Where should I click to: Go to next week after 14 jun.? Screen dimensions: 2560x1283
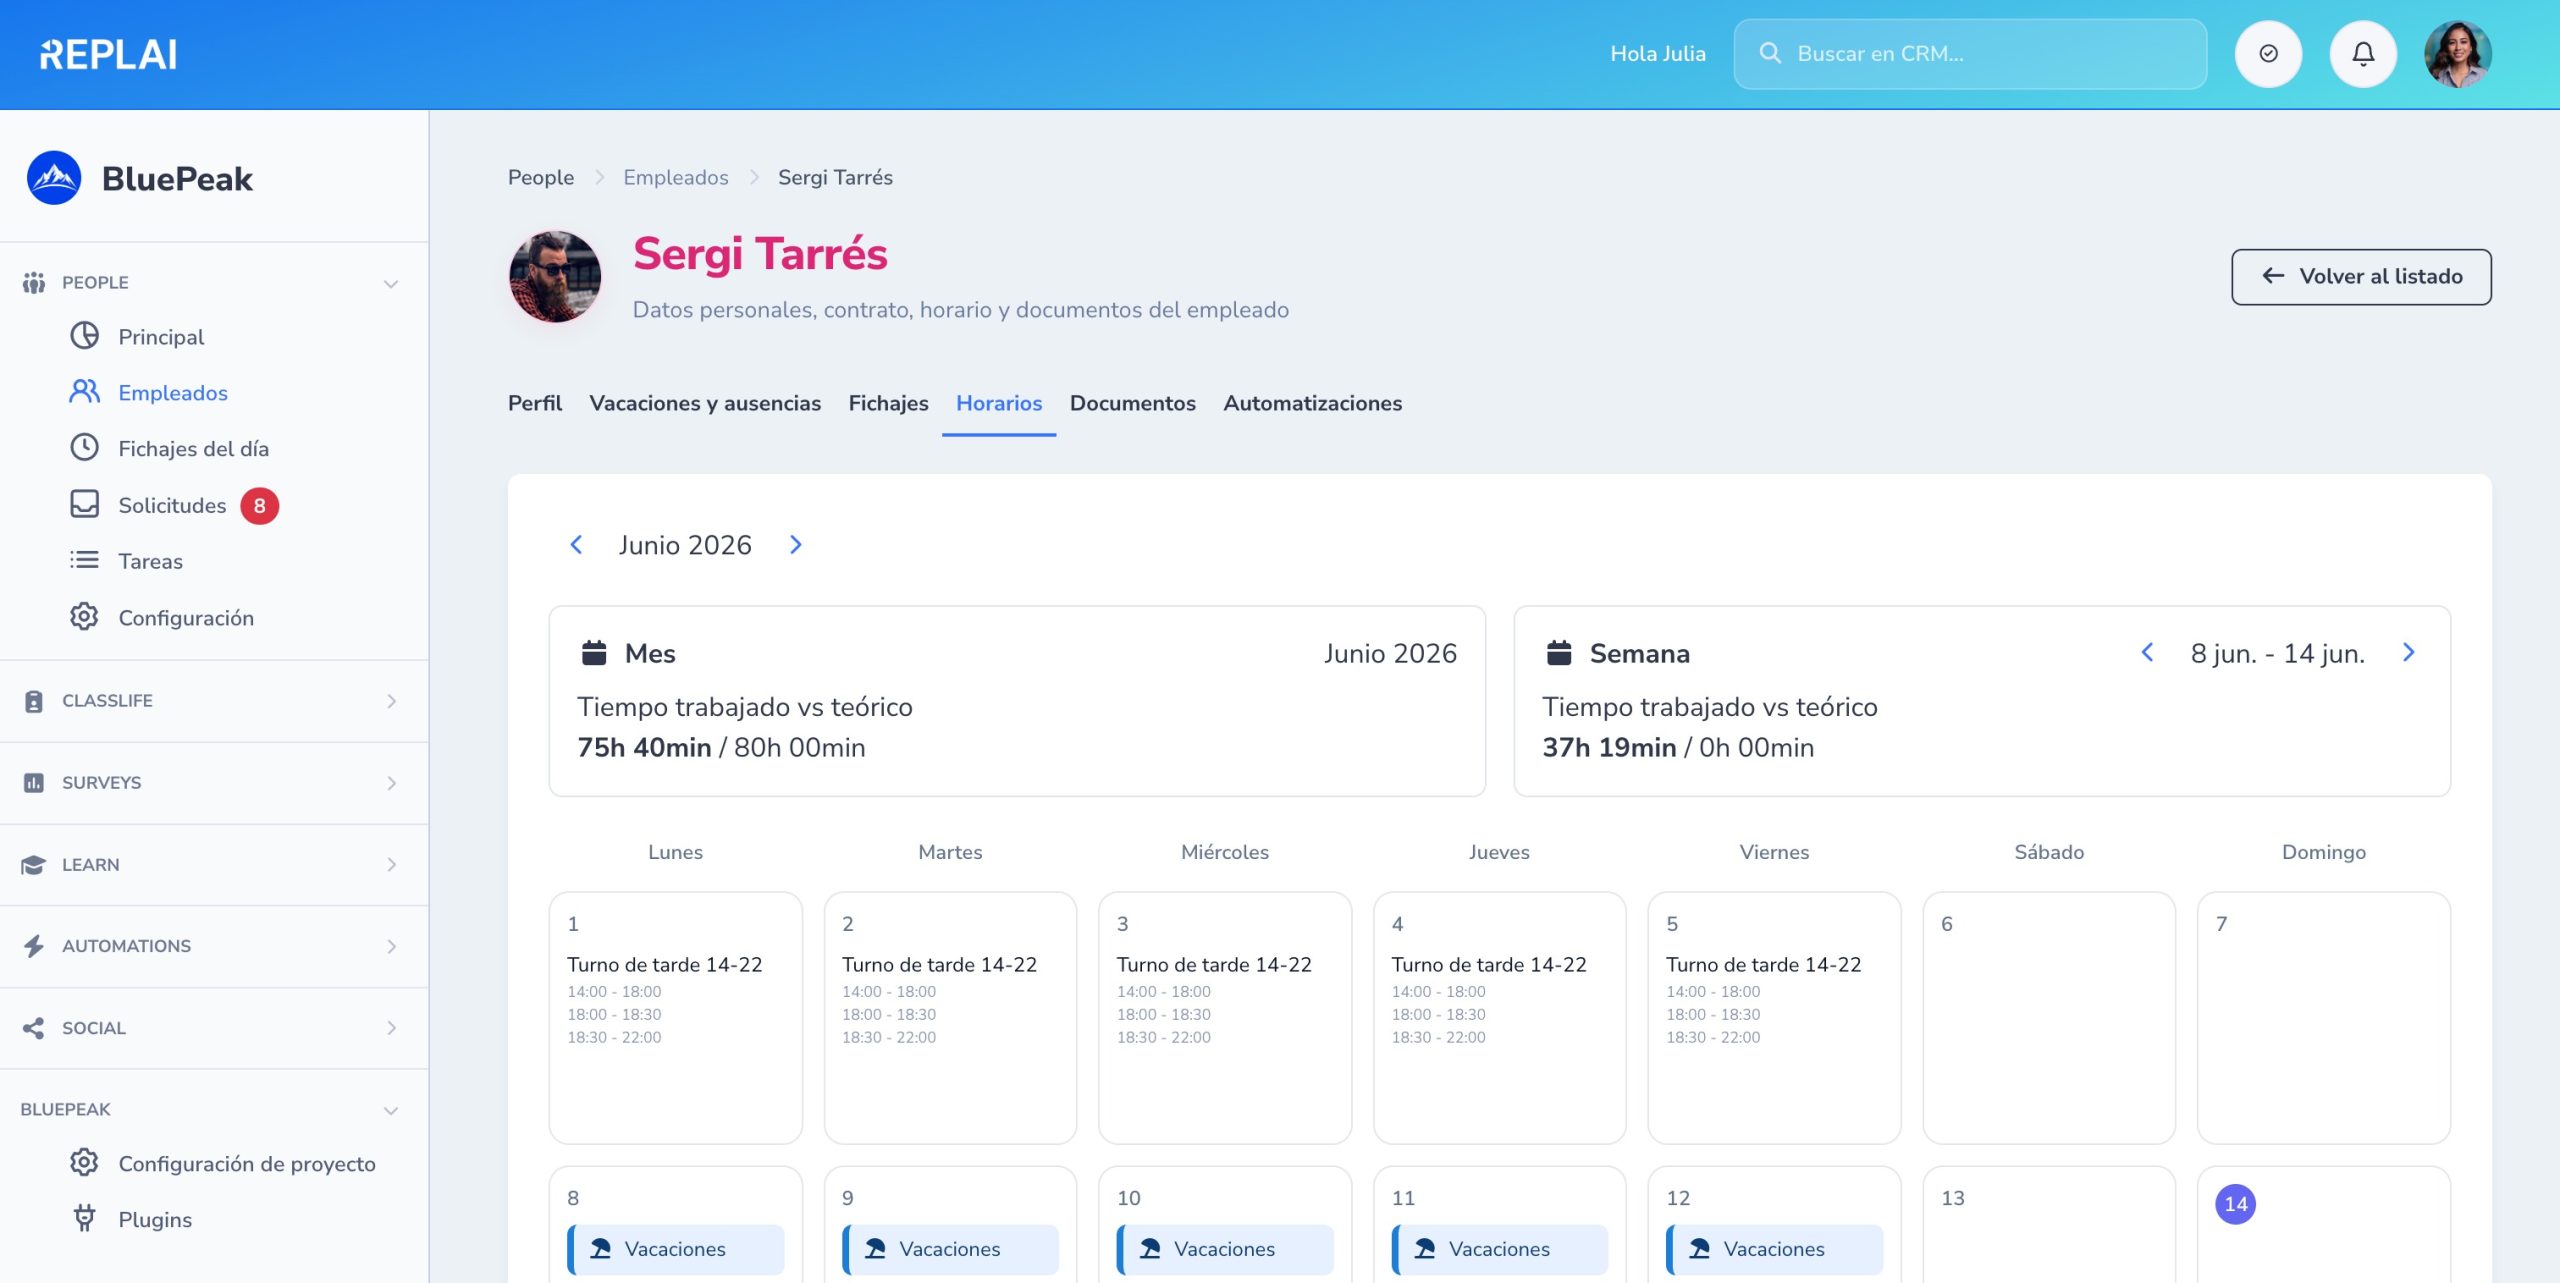coord(2409,653)
